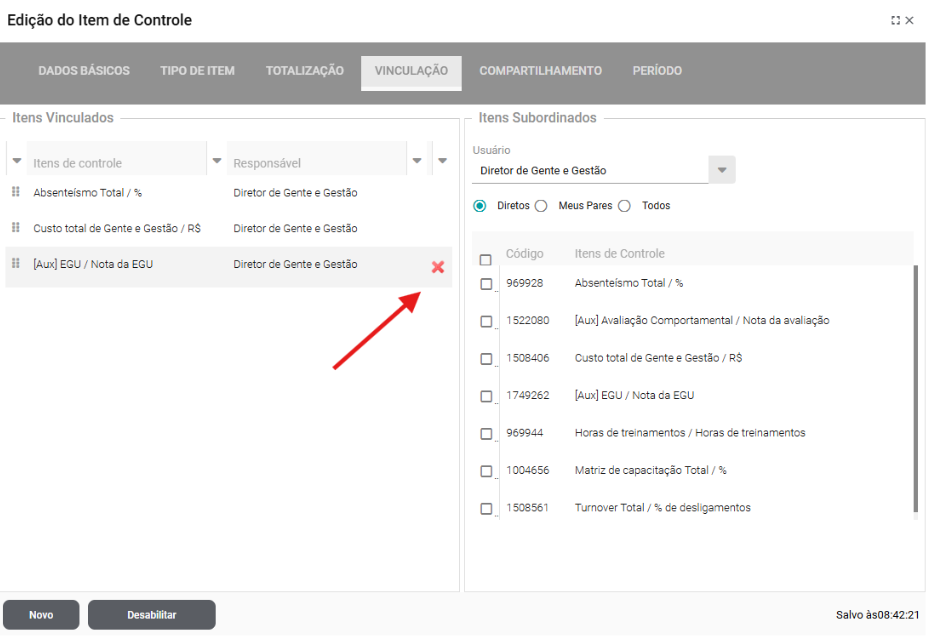Select the Meus Pares radio option
The width and height of the screenshot is (927, 637).
[541, 206]
